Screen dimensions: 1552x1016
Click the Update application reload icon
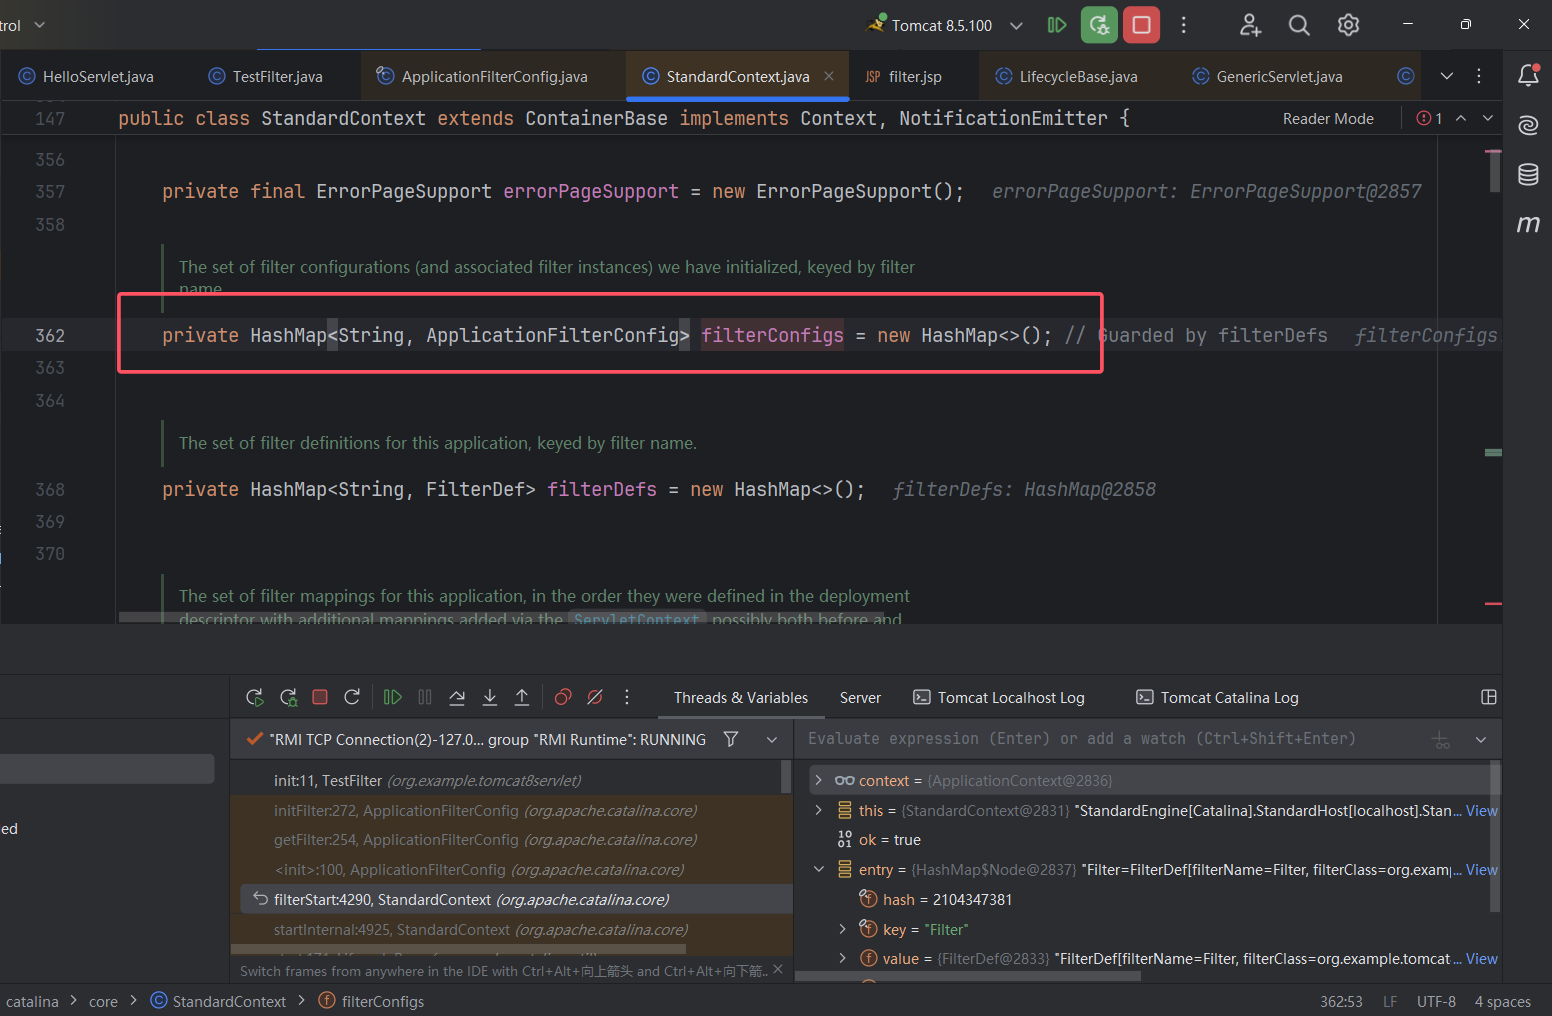pyautogui.click(x=352, y=697)
